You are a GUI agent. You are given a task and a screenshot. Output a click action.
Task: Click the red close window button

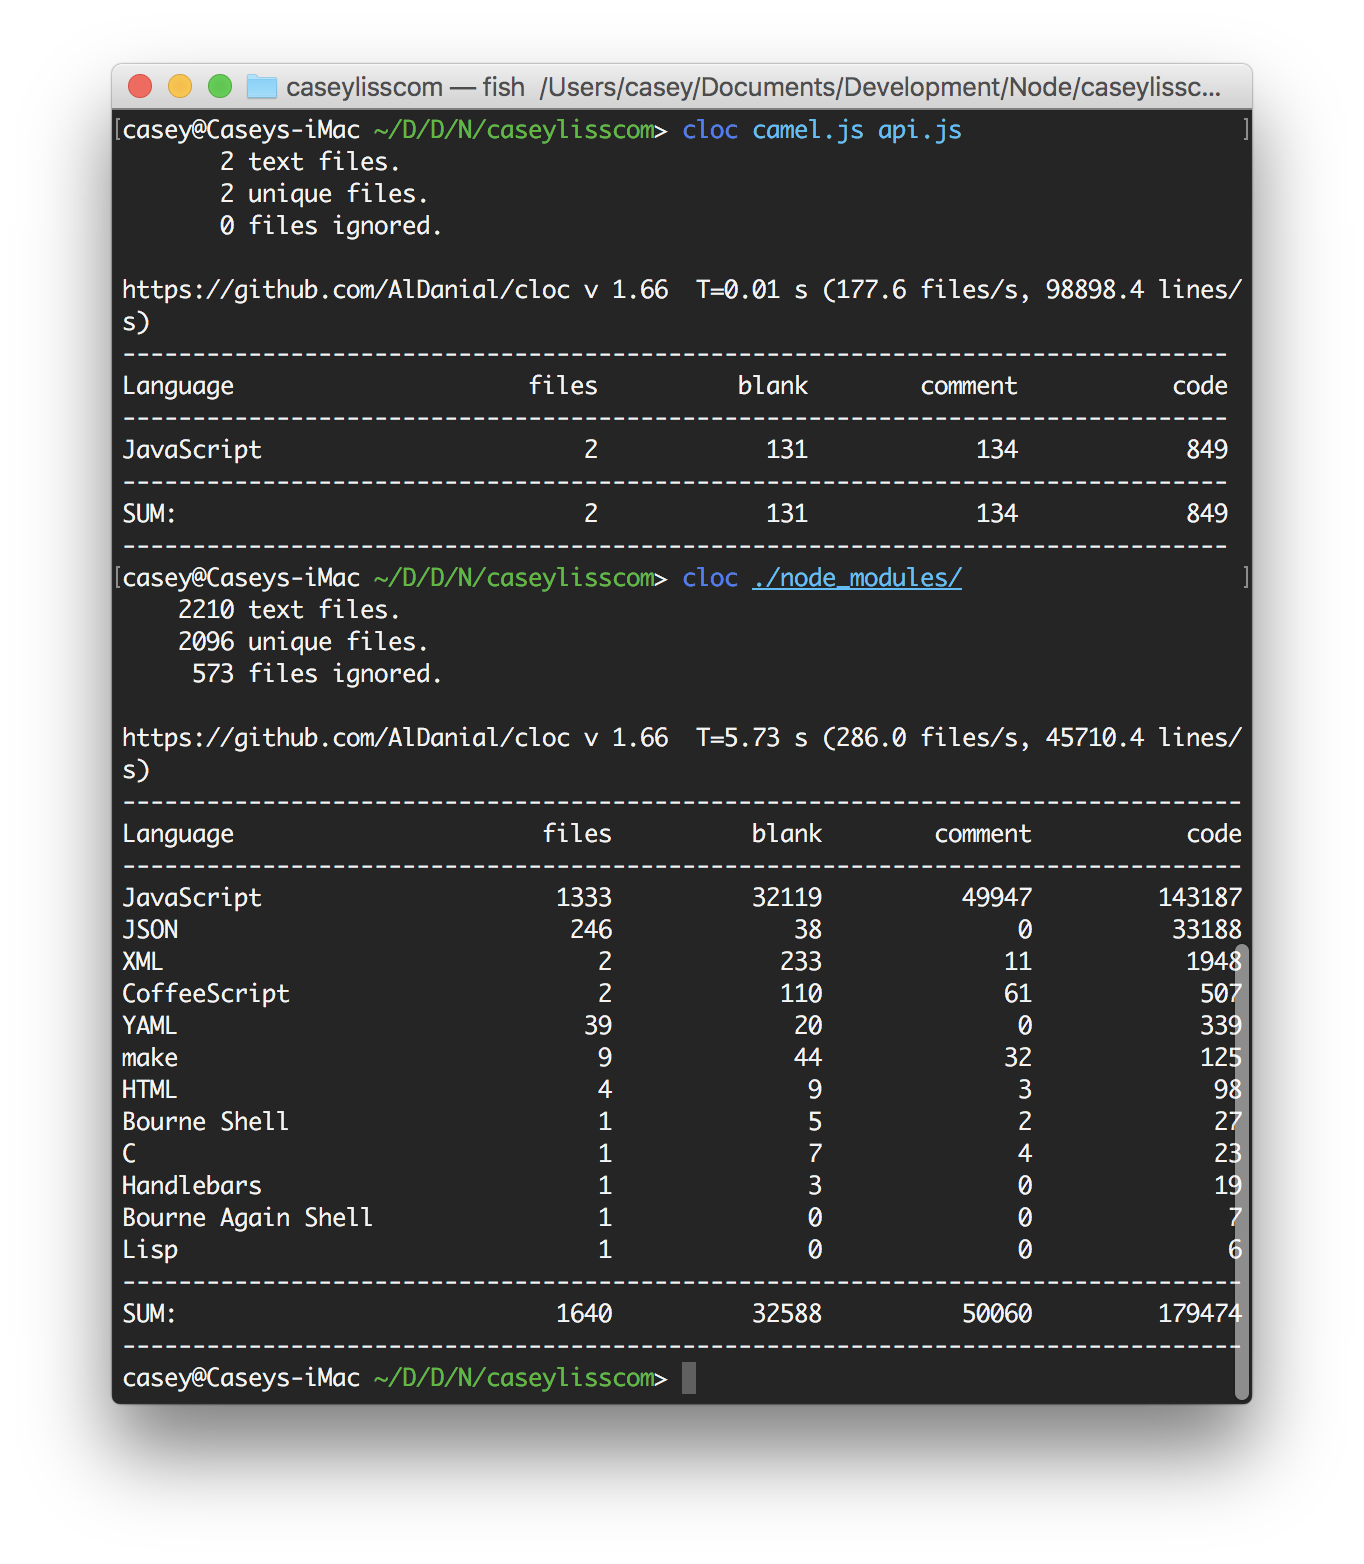[140, 87]
